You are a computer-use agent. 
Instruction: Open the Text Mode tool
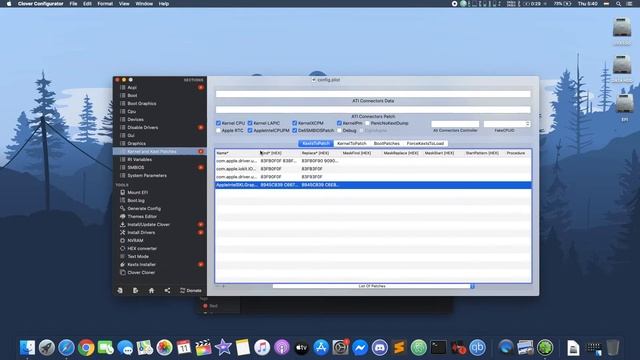(x=138, y=256)
